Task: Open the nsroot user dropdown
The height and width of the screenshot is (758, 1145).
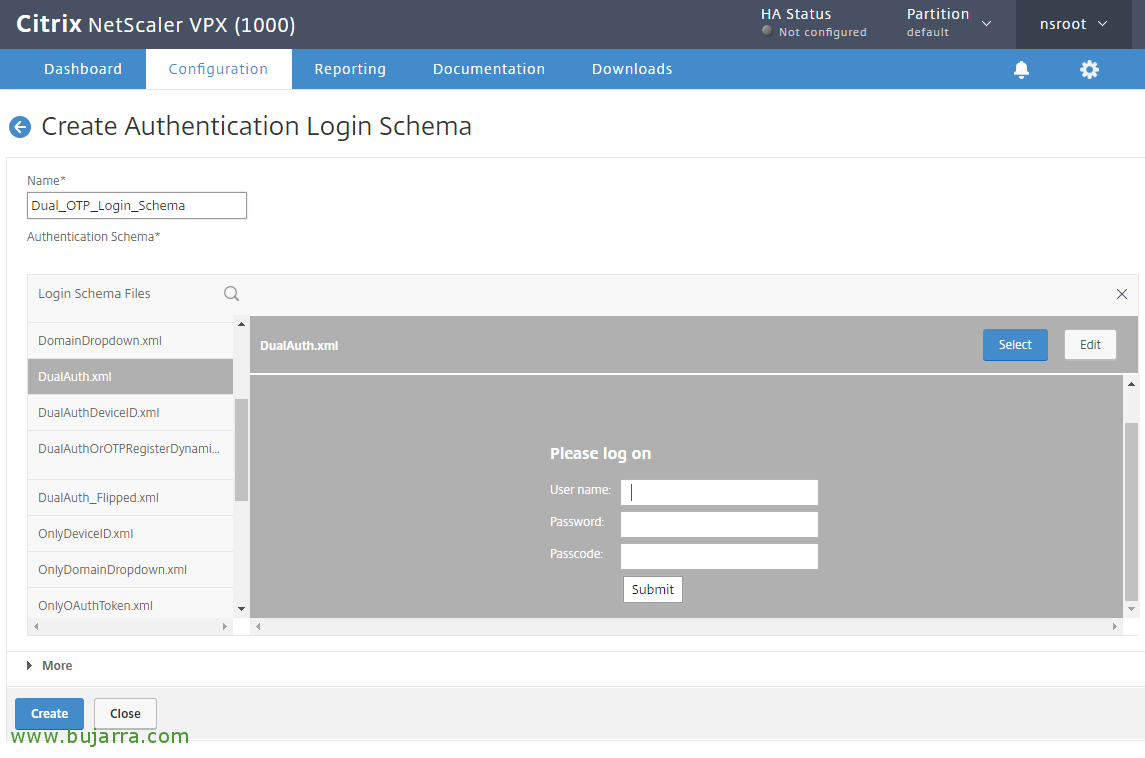Action: [1073, 24]
